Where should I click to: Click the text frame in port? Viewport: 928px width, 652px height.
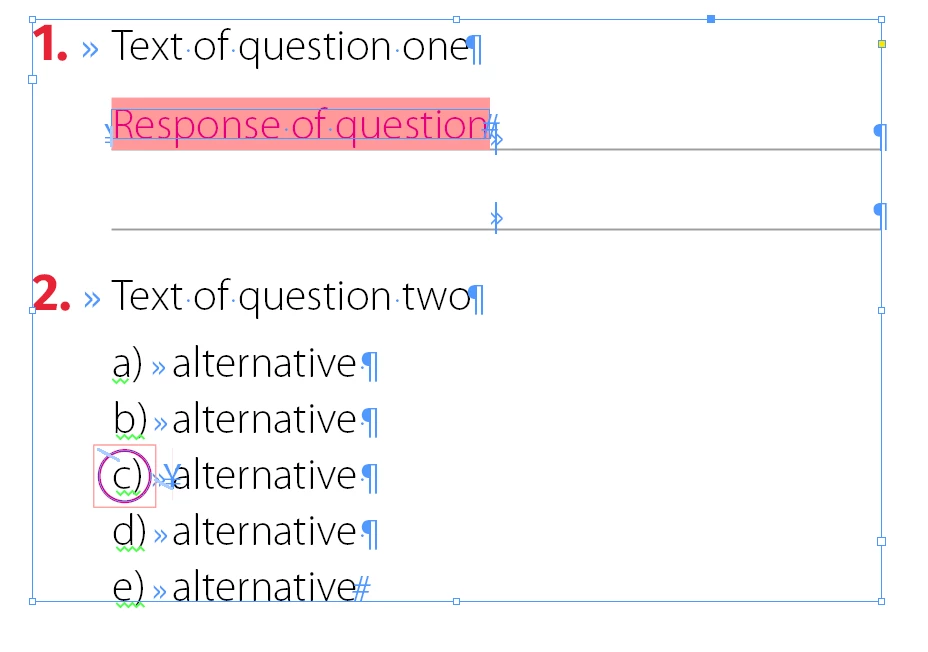33,79
